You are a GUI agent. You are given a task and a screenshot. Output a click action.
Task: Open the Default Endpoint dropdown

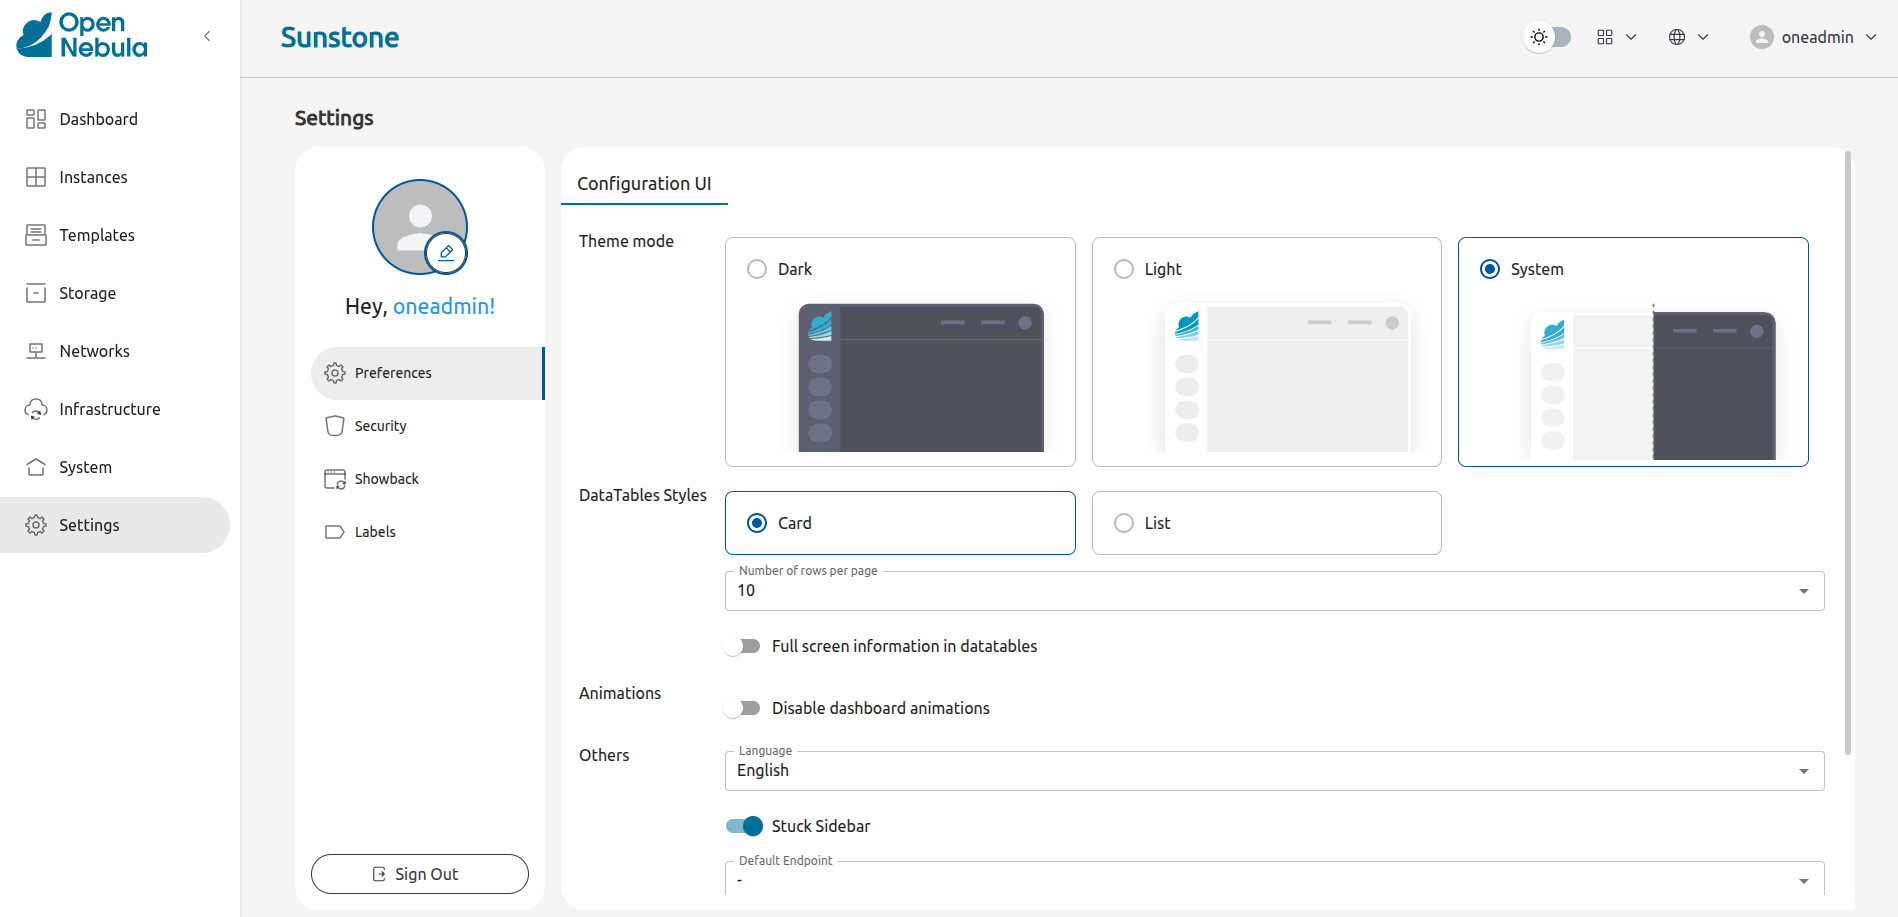[1804, 880]
